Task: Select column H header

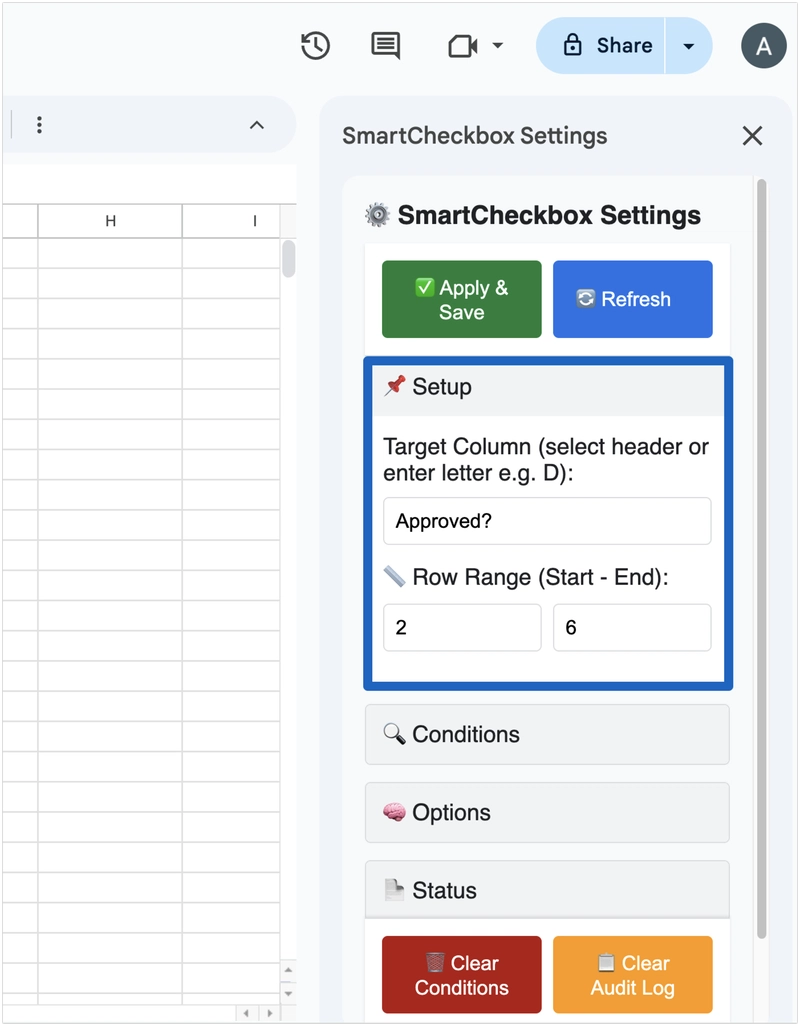Action: click(x=110, y=221)
